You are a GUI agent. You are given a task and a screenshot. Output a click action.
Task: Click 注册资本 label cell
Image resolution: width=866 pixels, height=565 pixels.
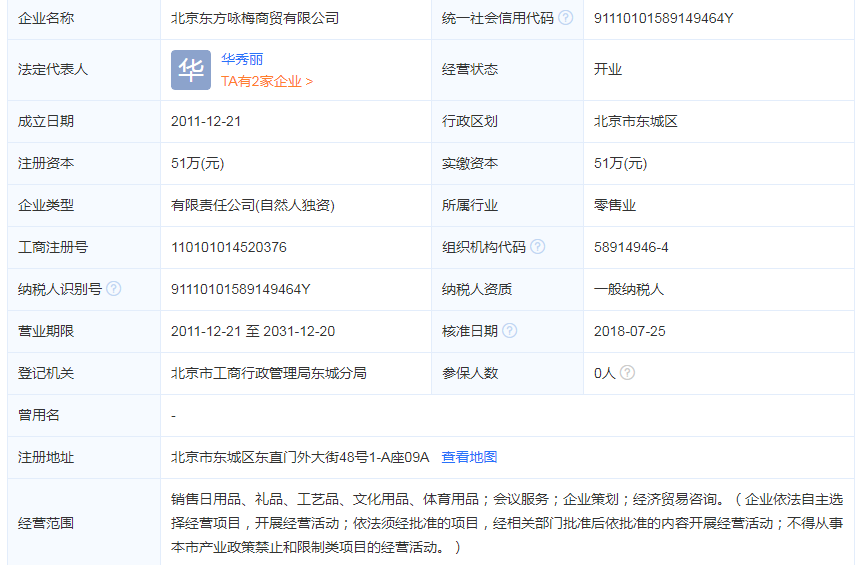coord(84,163)
